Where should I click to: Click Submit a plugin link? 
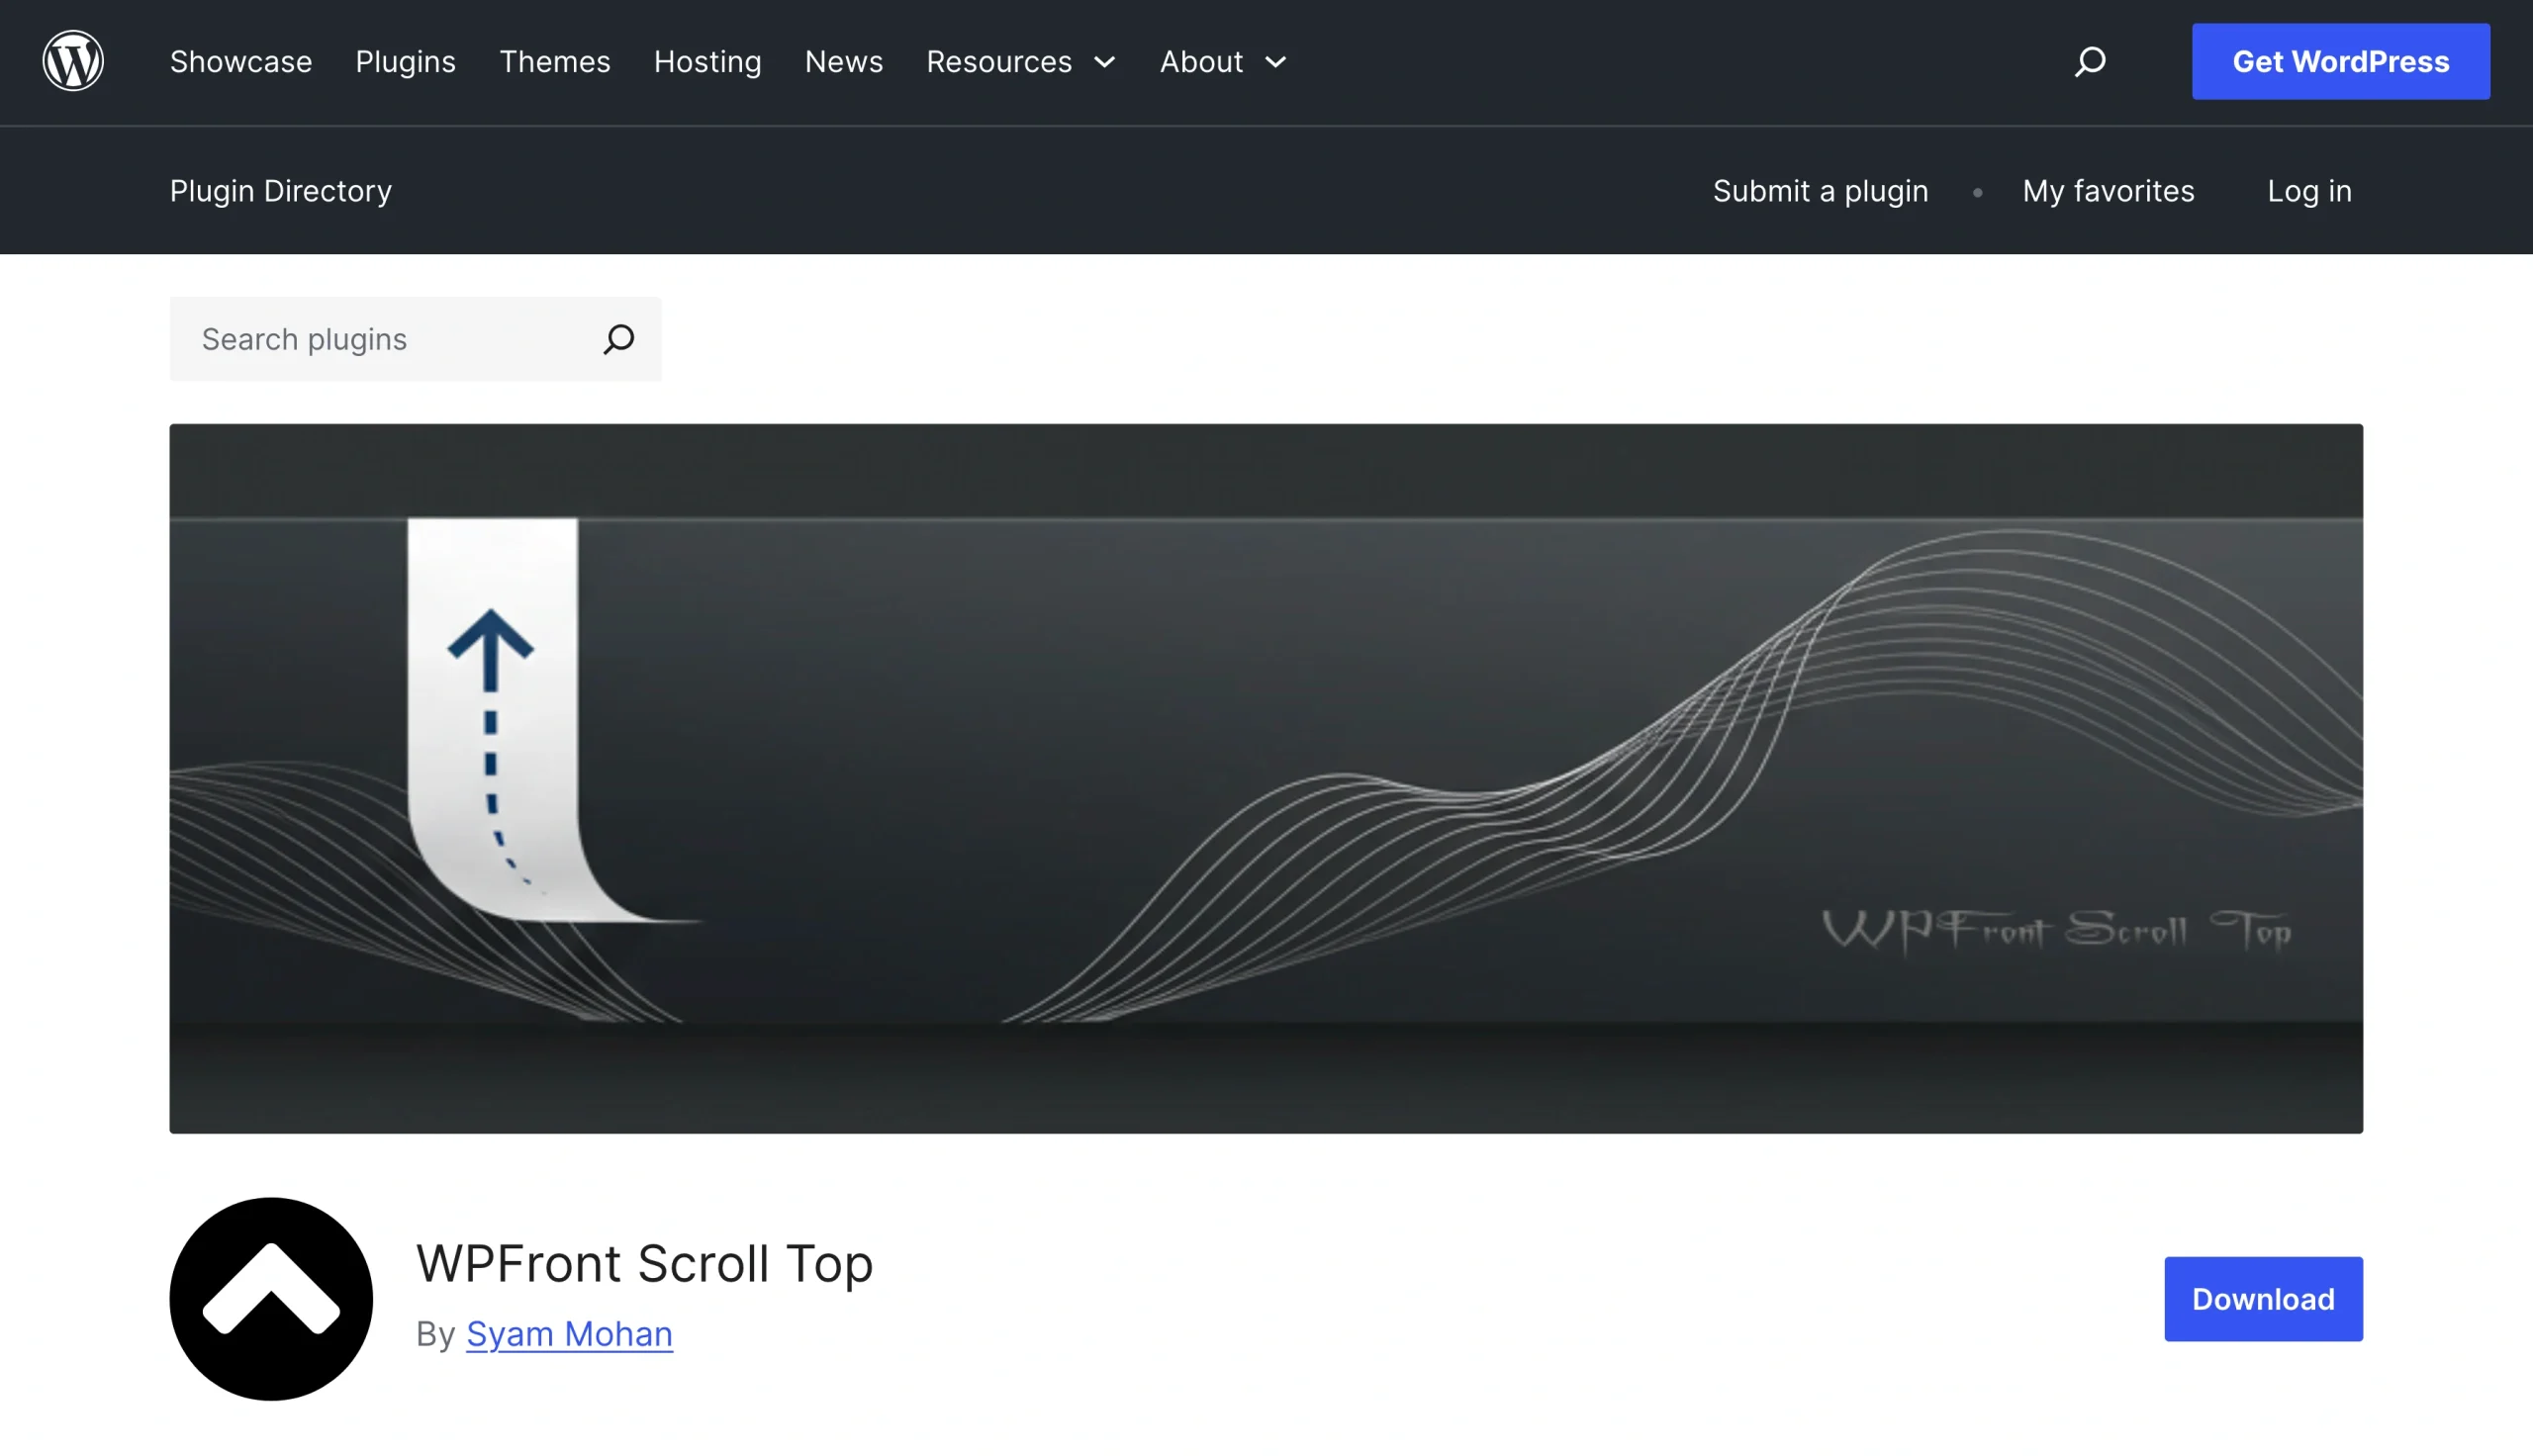coord(1820,191)
